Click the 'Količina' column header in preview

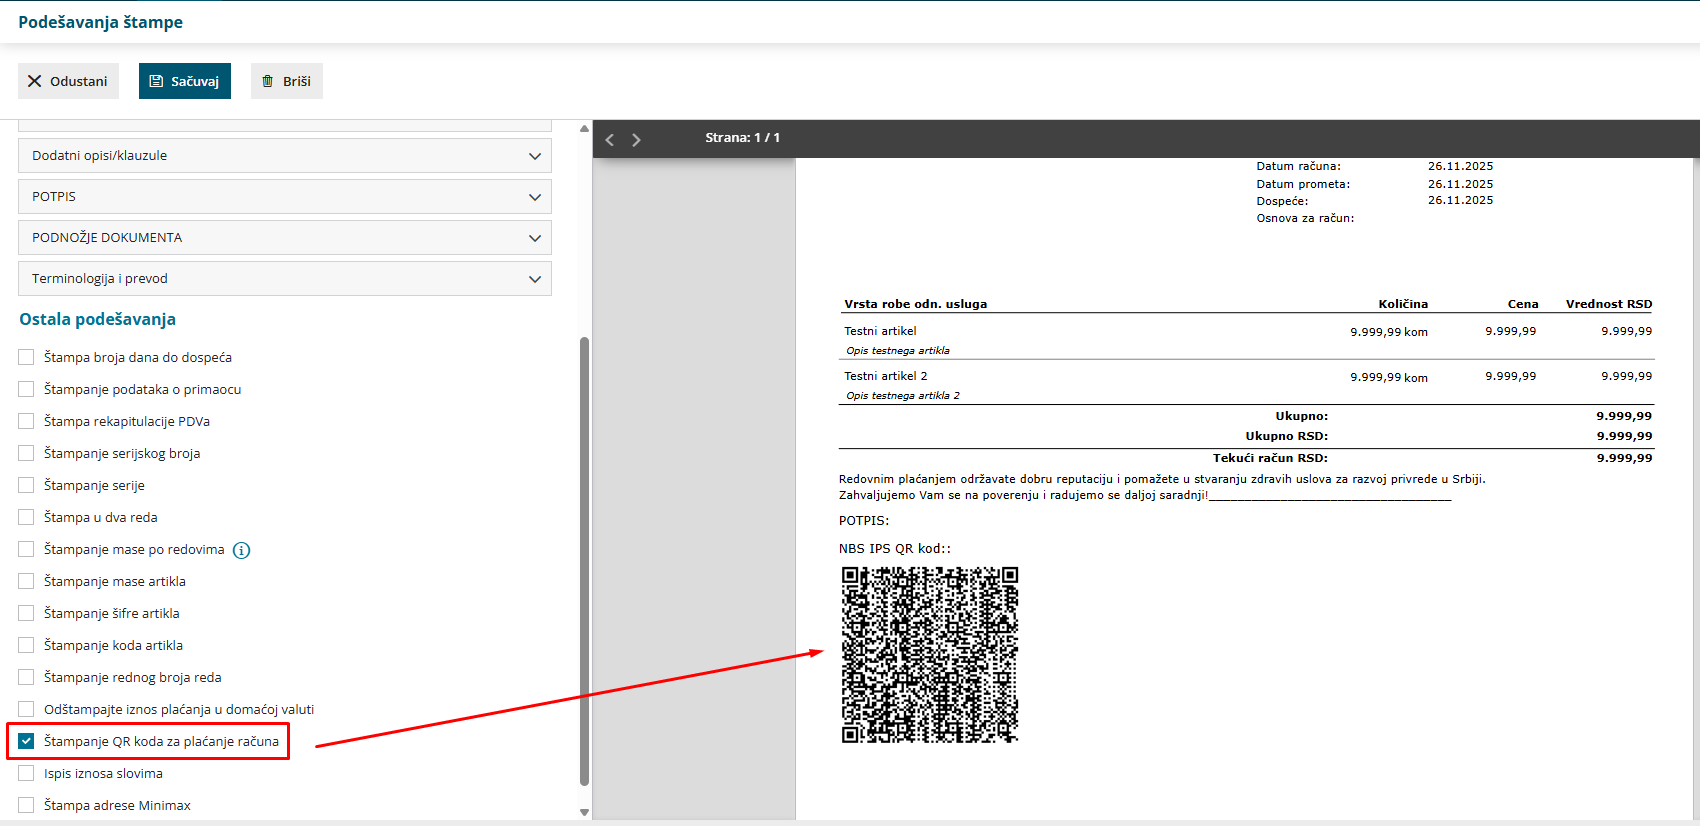1403,304
